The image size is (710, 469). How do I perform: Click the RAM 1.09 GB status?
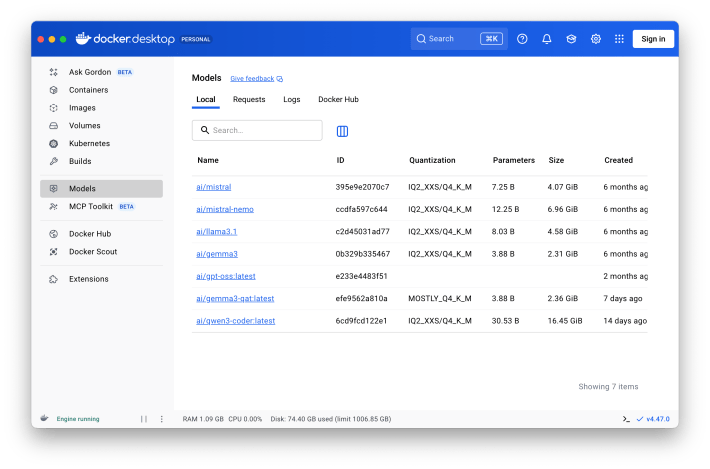tap(203, 419)
